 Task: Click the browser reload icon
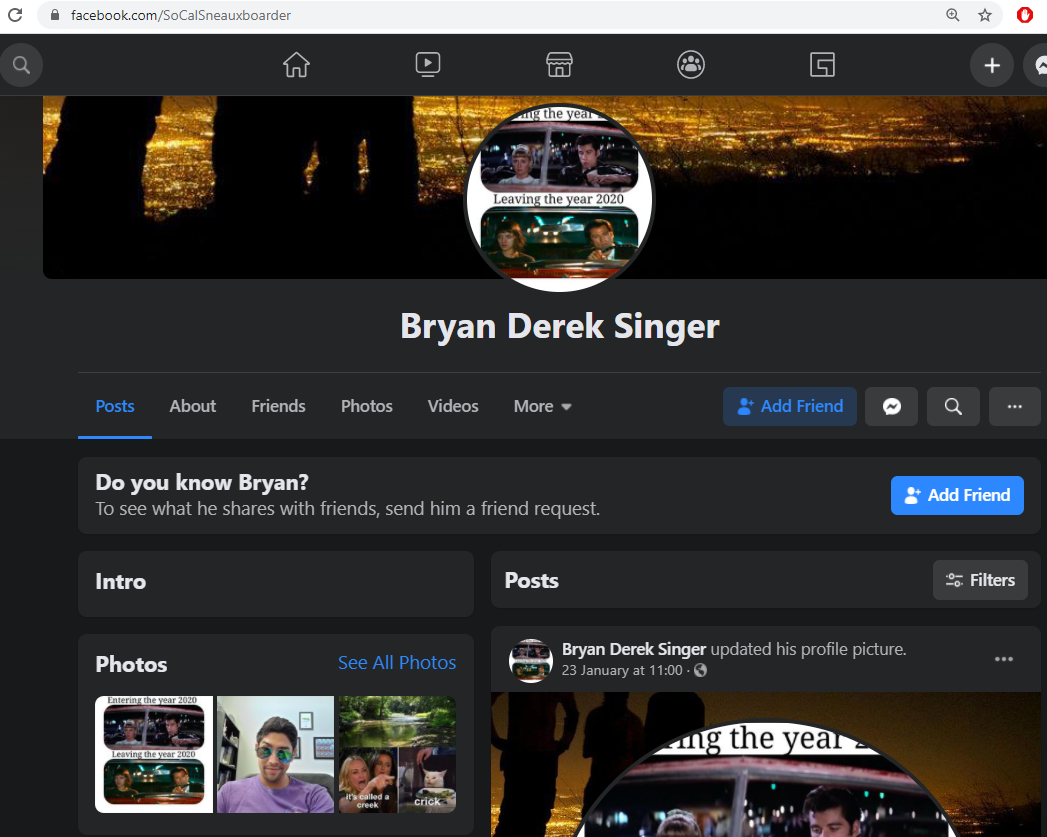[x=15, y=15]
